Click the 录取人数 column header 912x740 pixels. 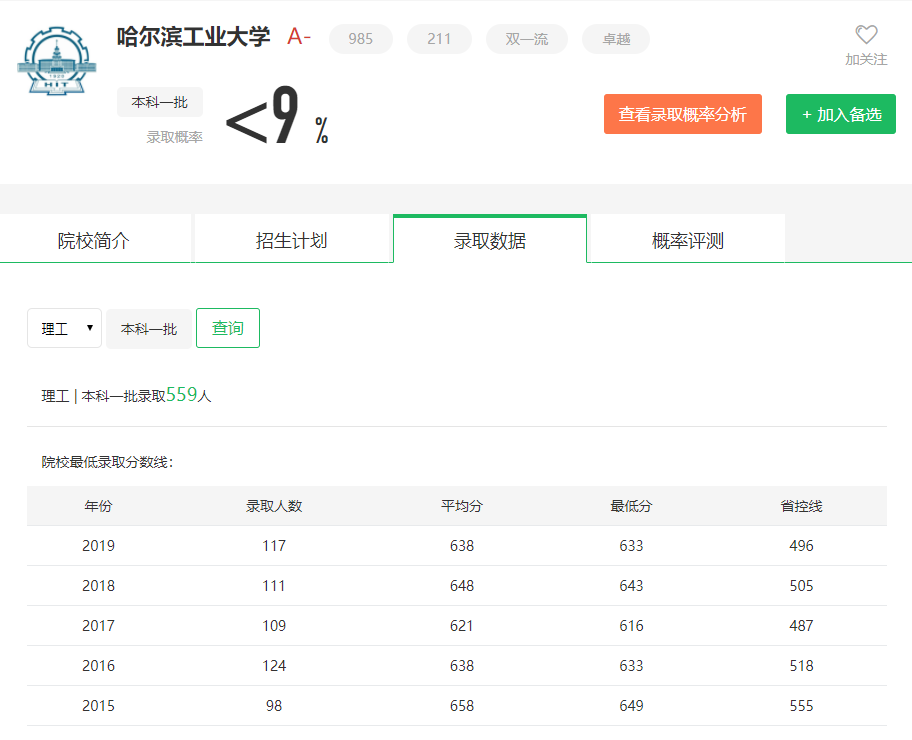[x=274, y=506]
